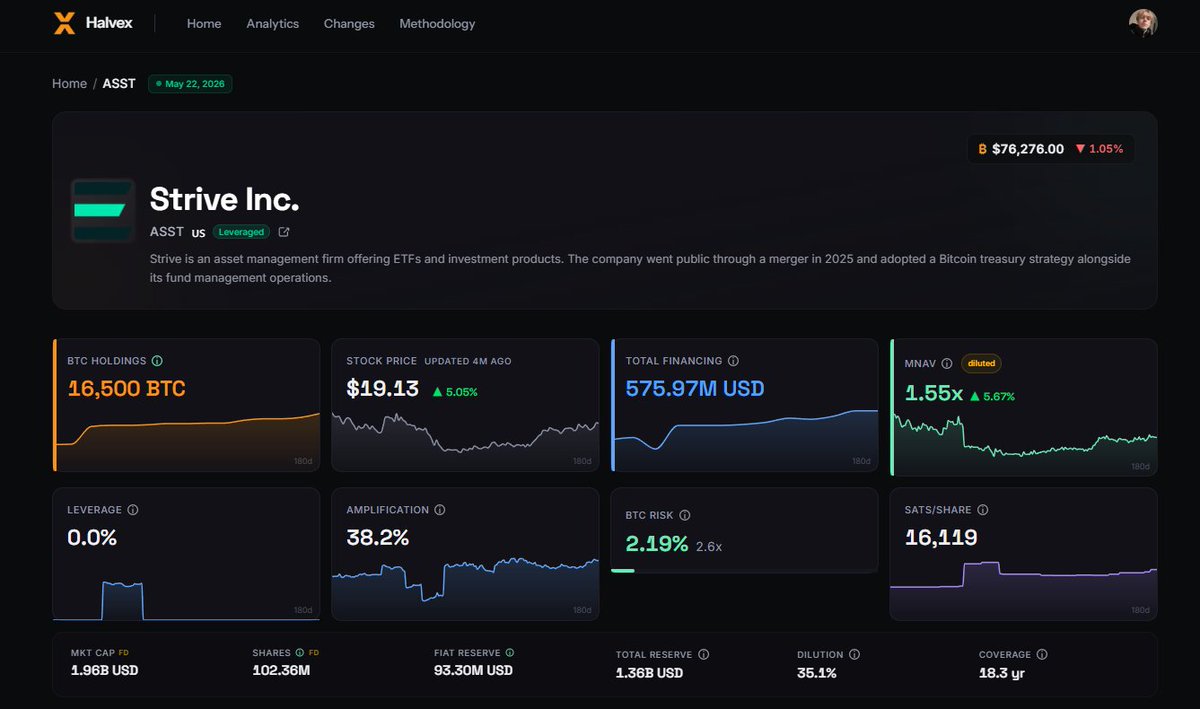Click the Leverage info icon
Viewport: 1200px width, 709px height.
click(133, 510)
